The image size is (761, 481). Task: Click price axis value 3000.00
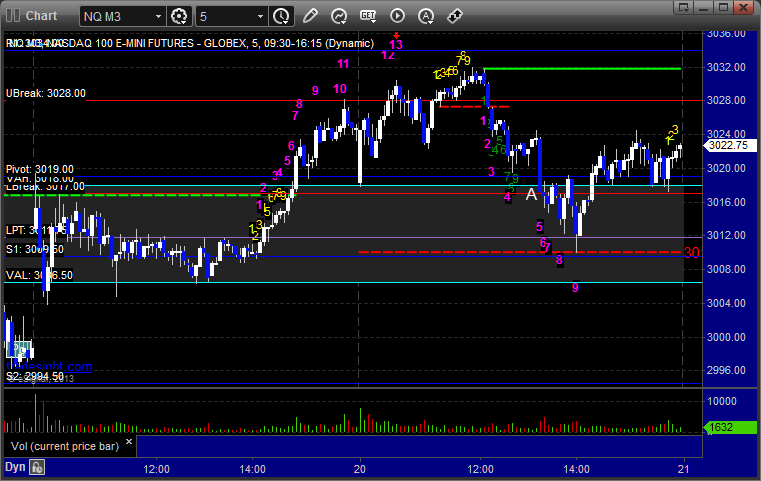(726, 337)
